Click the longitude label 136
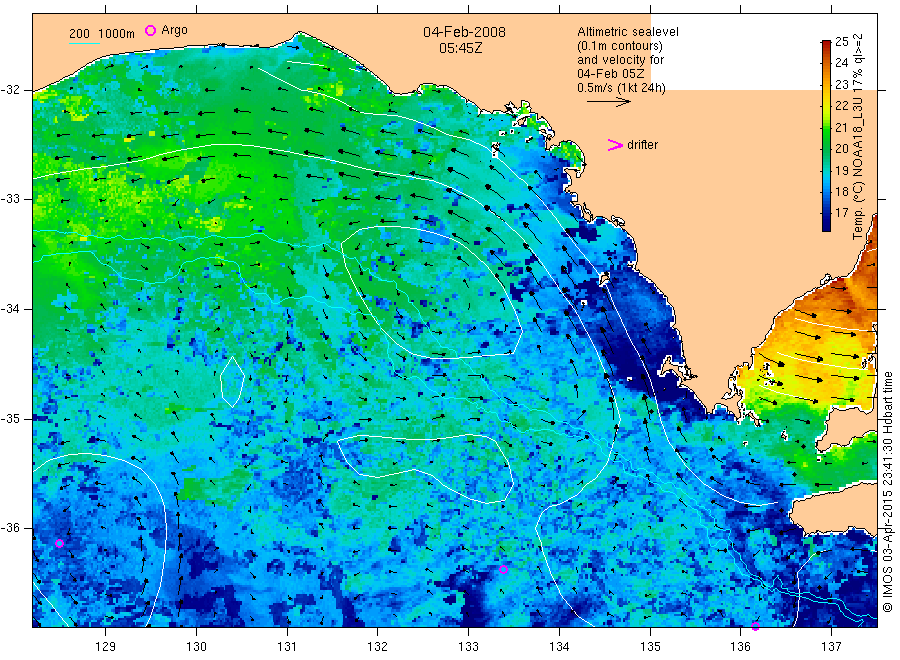This screenshot has height=660, width=900. tap(740, 647)
